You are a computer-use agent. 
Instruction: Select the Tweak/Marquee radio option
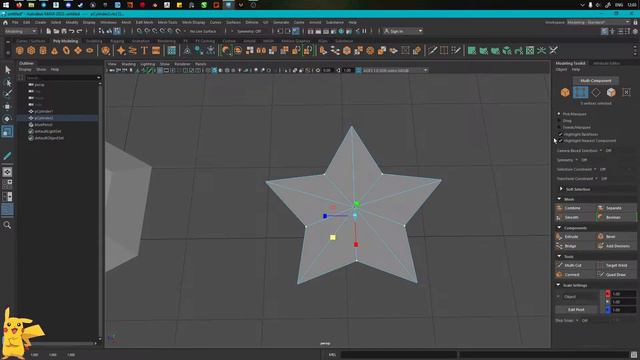point(559,127)
